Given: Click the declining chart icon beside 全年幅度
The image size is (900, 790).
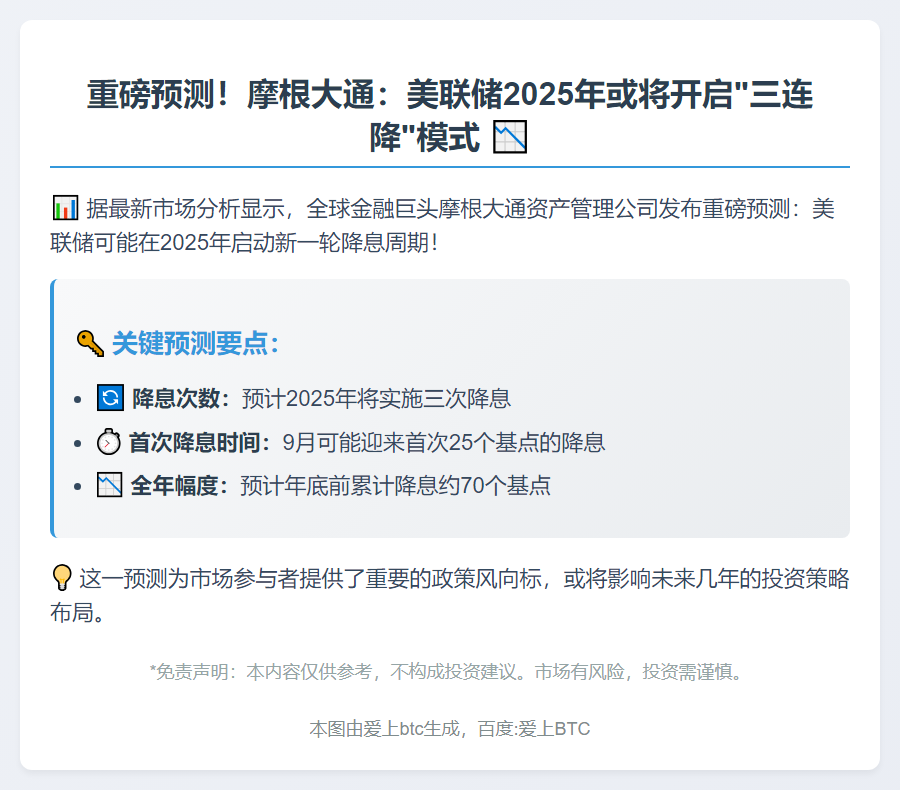Looking at the screenshot, I should [x=110, y=486].
